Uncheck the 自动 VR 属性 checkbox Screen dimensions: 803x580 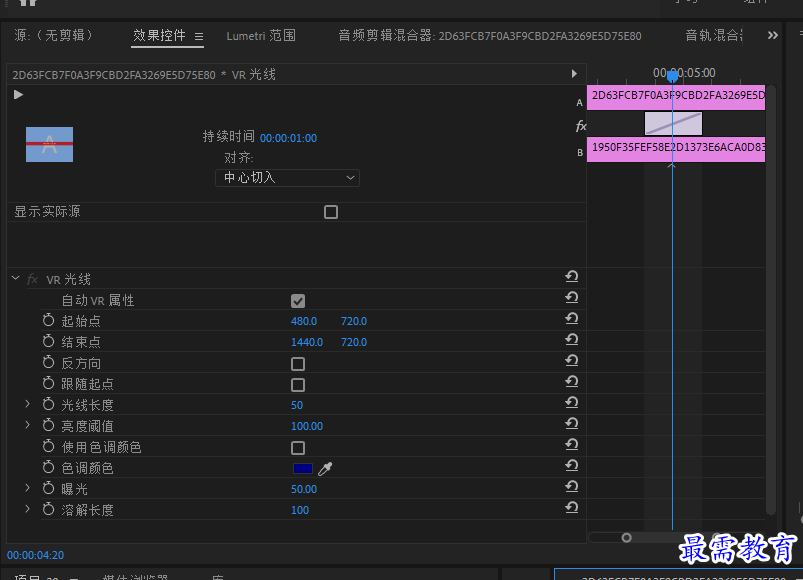(x=298, y=301)
